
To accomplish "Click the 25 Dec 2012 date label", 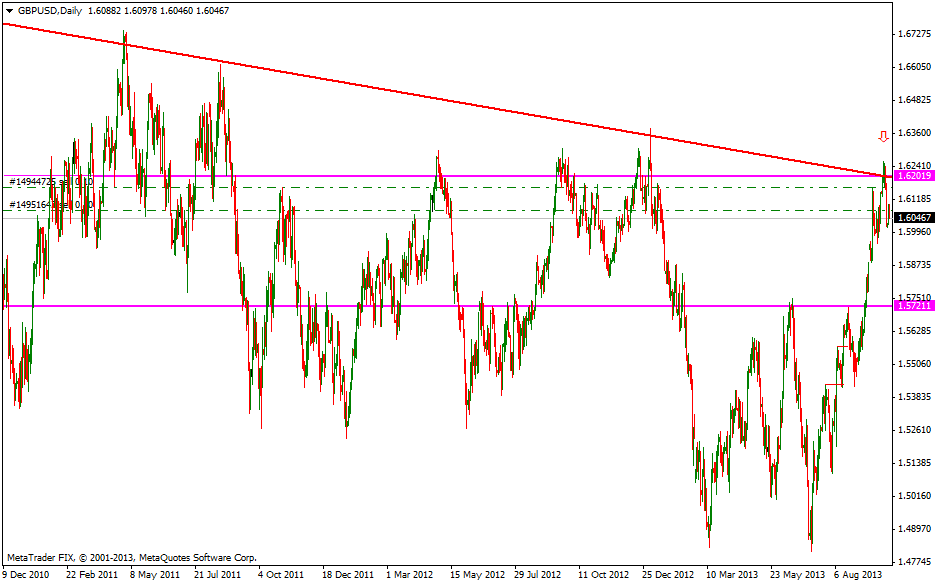I will (667, 575).
